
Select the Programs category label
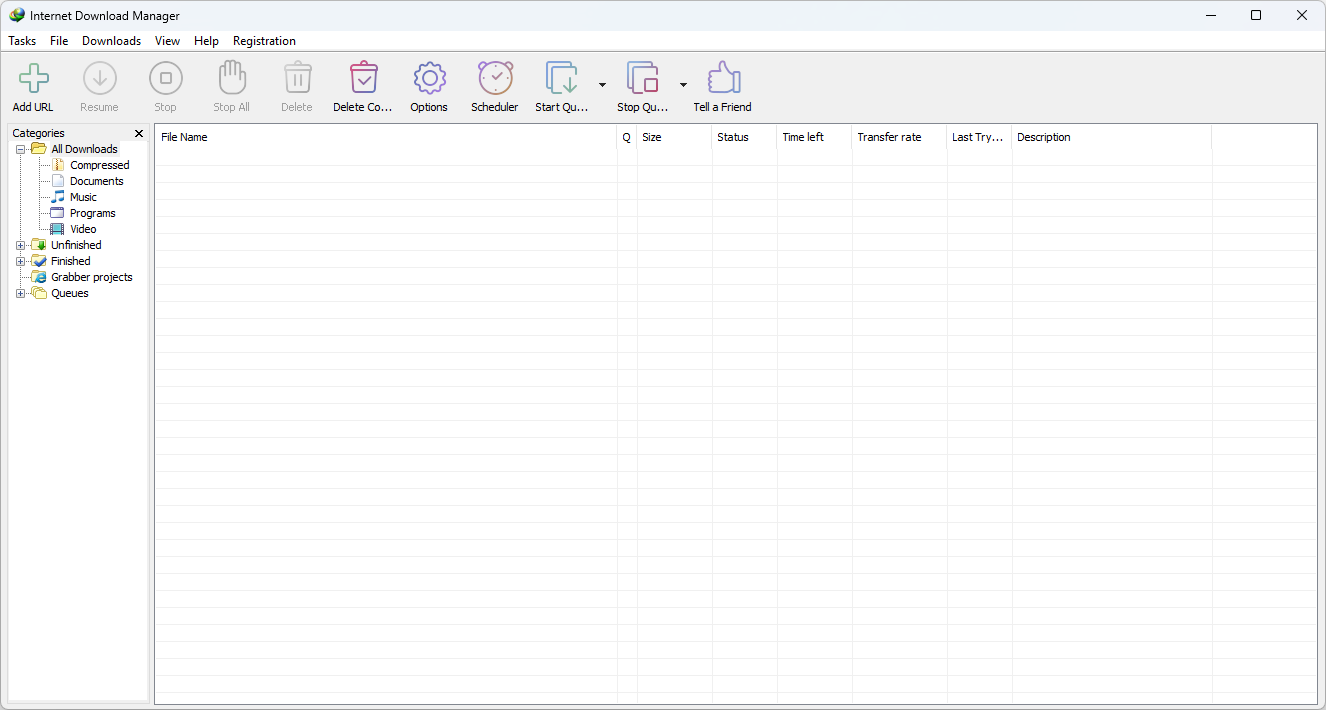(92, 213)
